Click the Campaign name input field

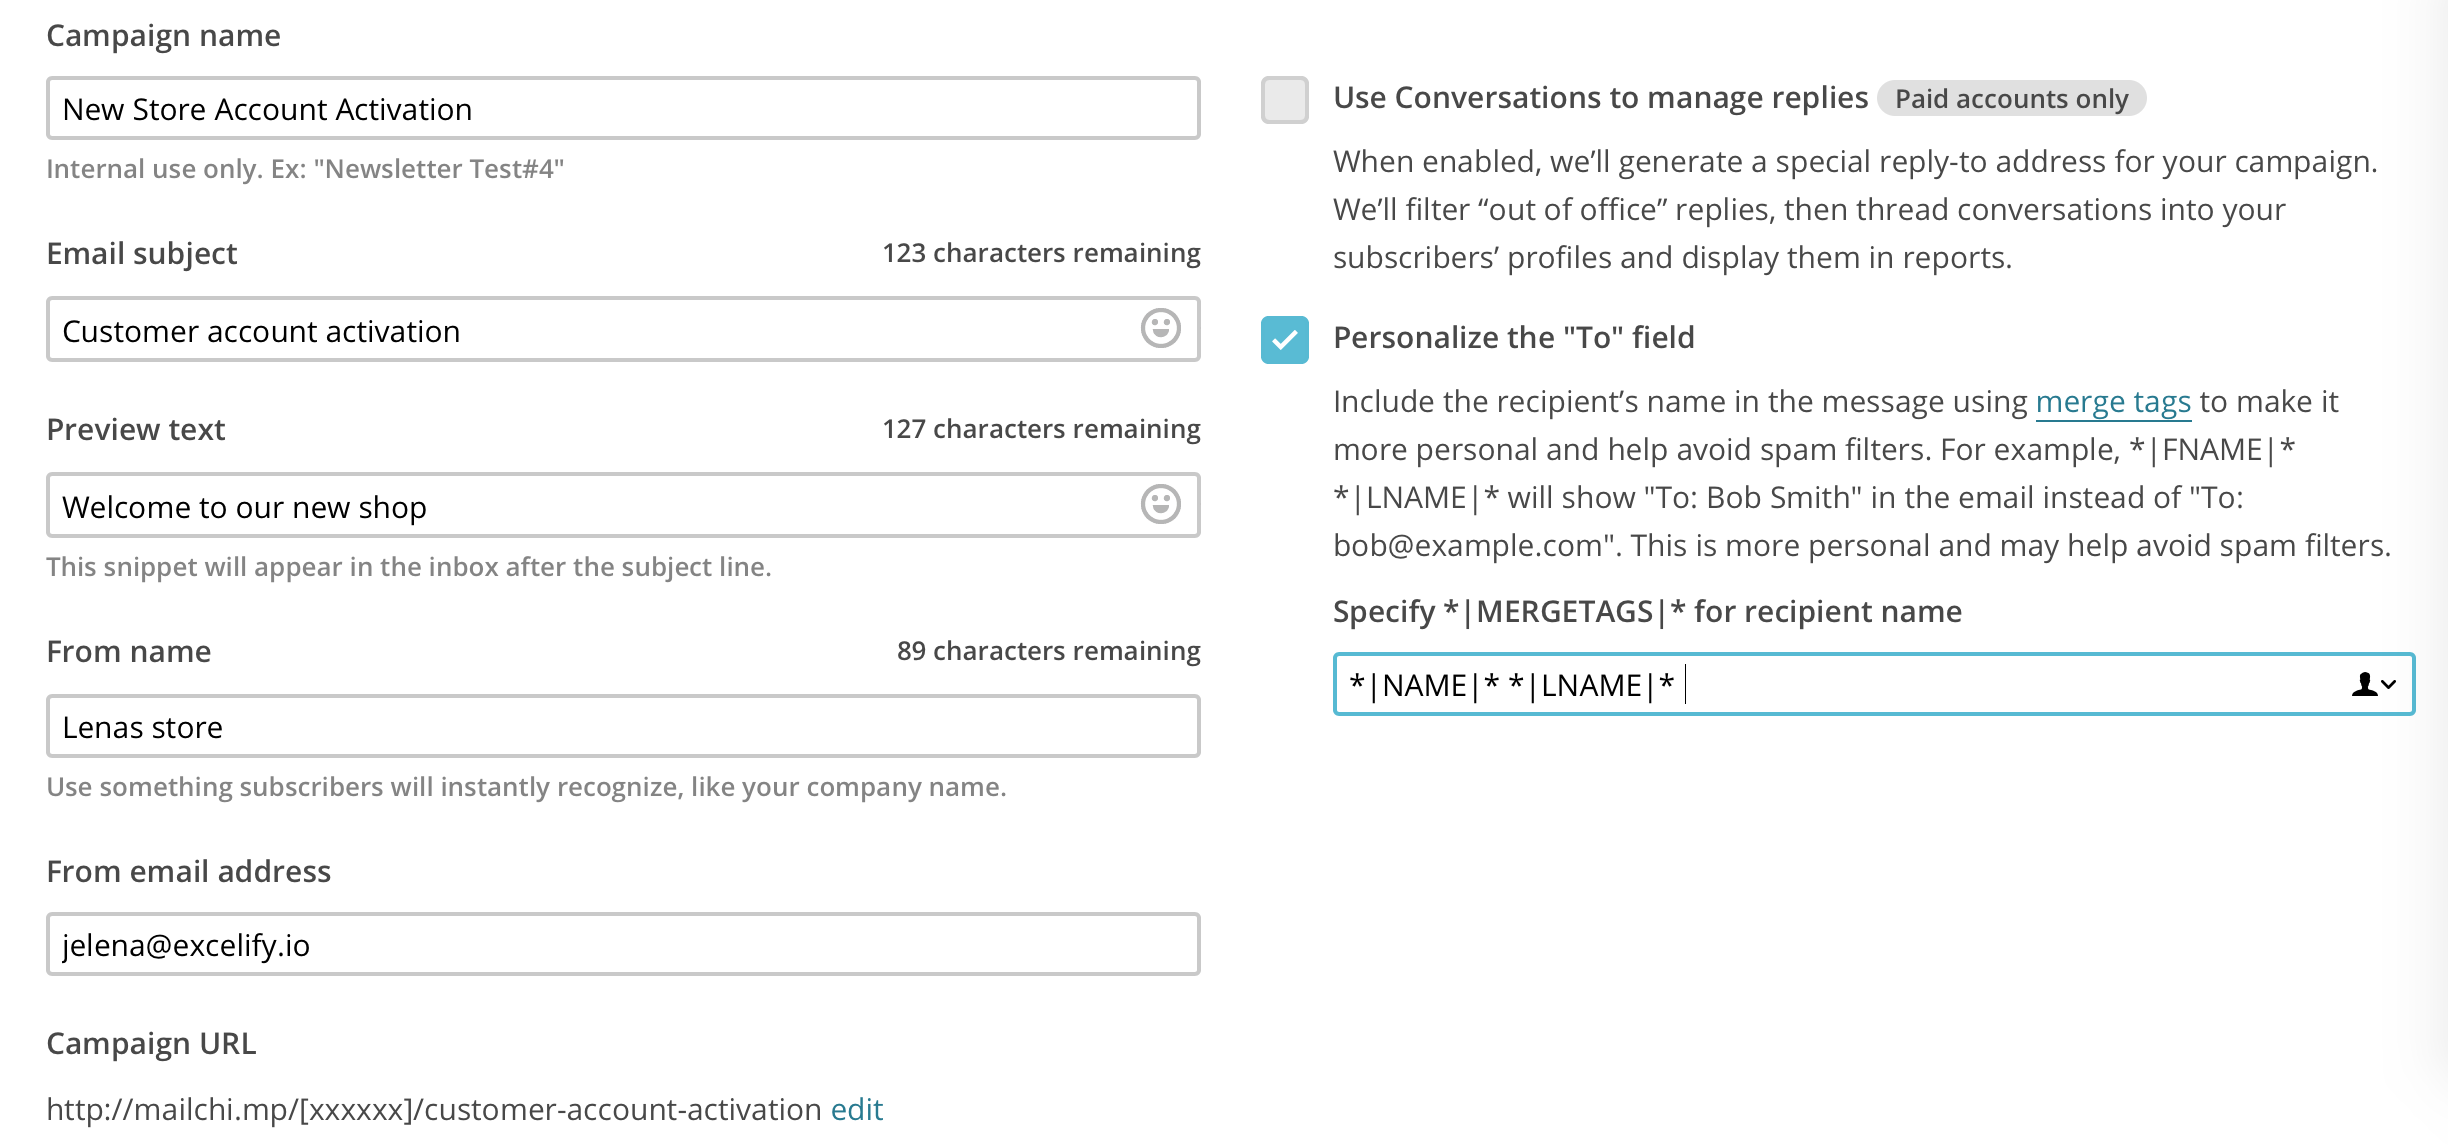coord(622,109)
